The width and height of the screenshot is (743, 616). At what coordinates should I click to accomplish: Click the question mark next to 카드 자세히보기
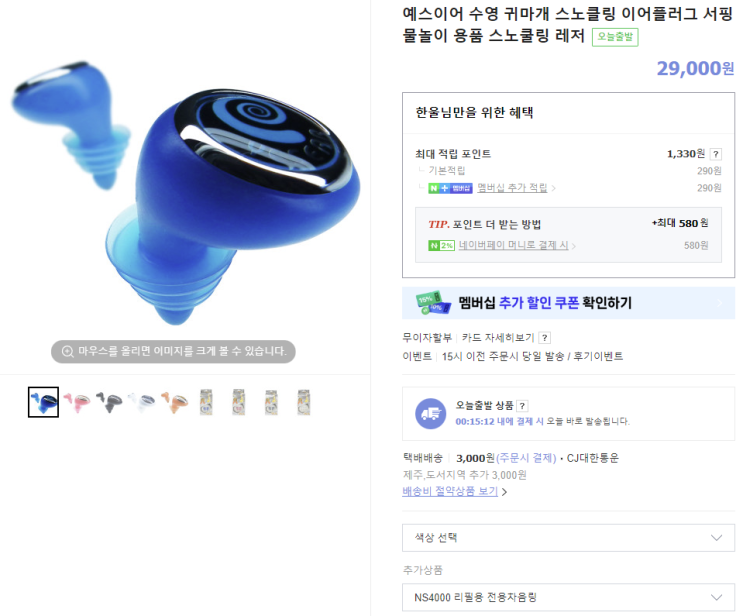(x=545, y=338)
